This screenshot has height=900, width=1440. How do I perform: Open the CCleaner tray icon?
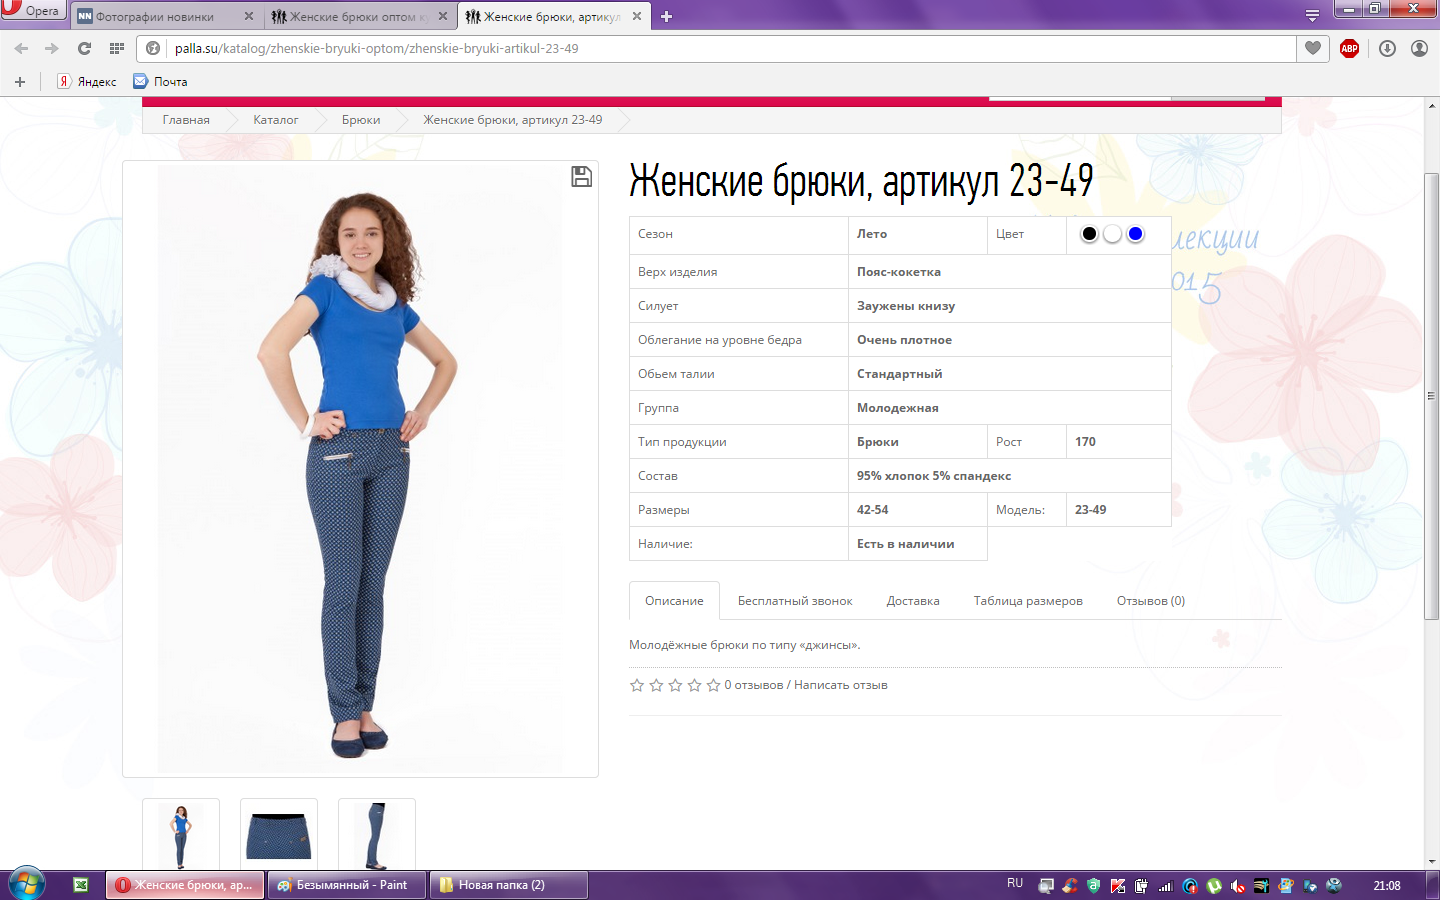[x=1070, y=886]
